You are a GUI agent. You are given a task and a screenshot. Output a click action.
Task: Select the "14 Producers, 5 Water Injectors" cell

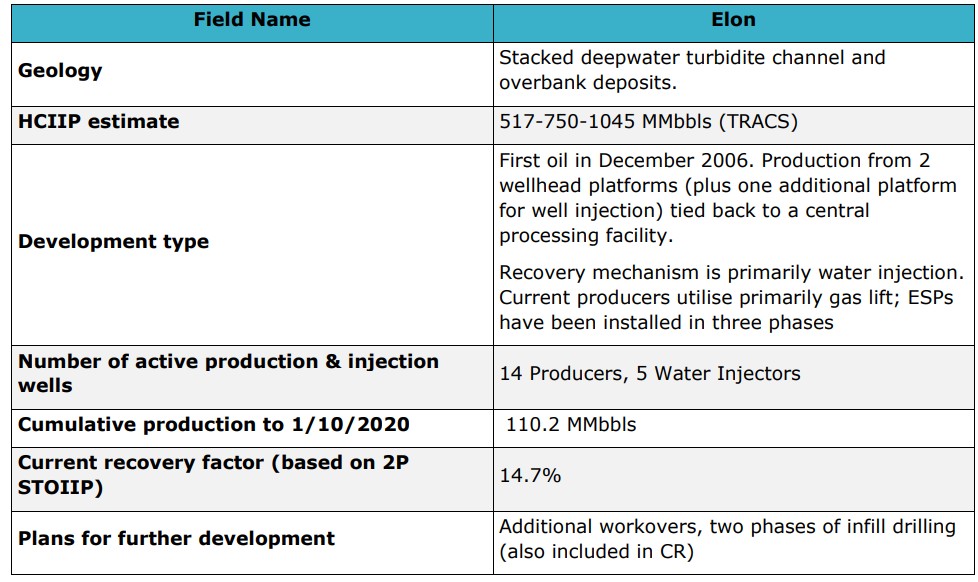pyautogui.click(x=650, y=374)
